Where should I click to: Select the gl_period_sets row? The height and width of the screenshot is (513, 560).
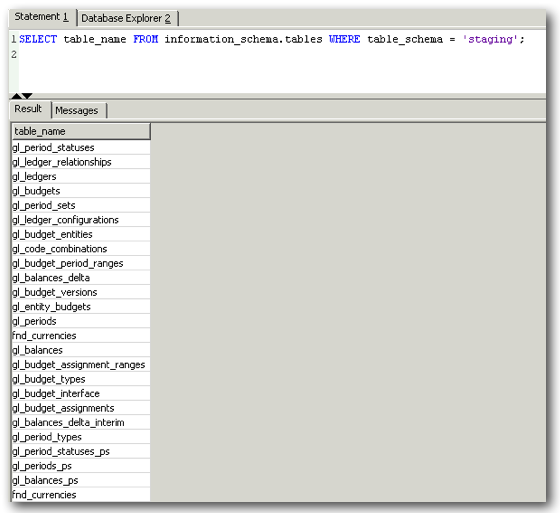point(81,205)
